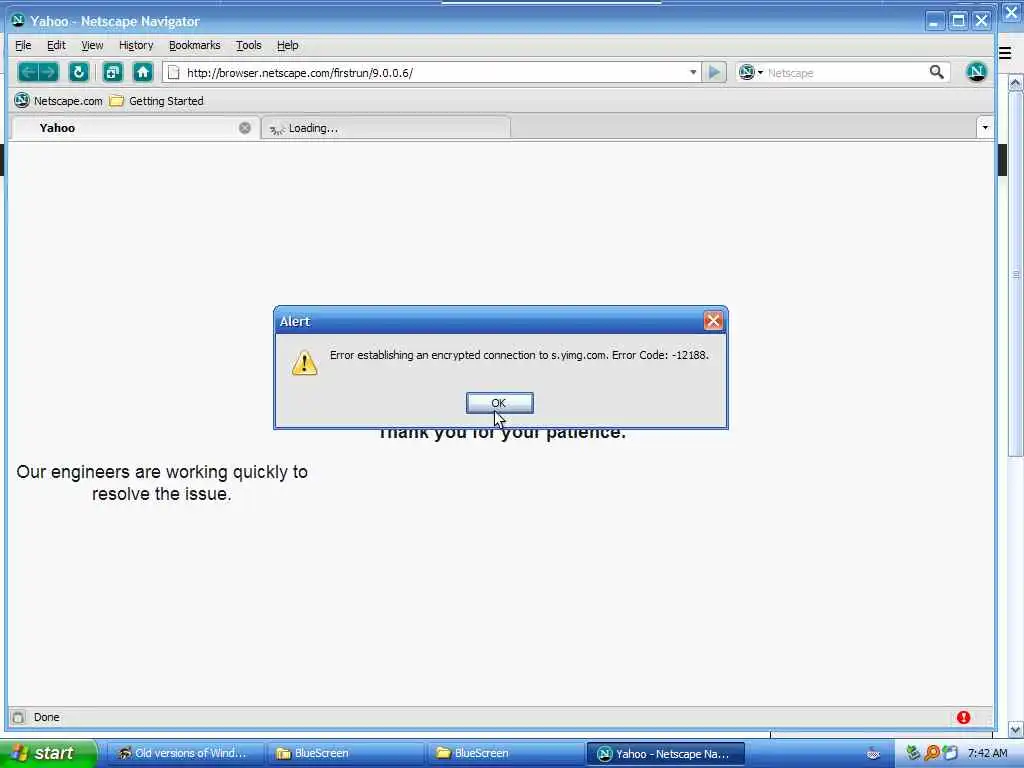Screen dimensions: 1024x768
Task: Click scroll up arrow of outer scrollbar
Action: pos(1016,82)
